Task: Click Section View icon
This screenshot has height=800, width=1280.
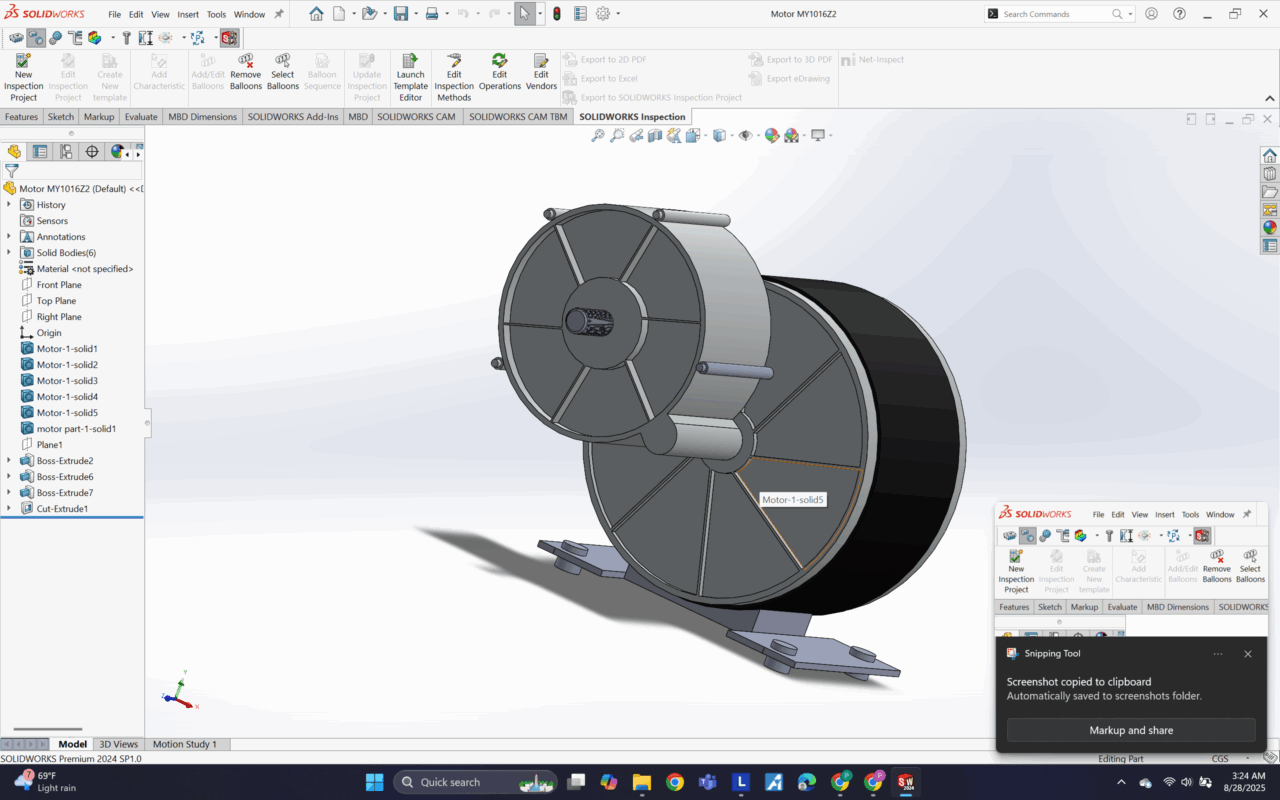Action: point(655,135)
